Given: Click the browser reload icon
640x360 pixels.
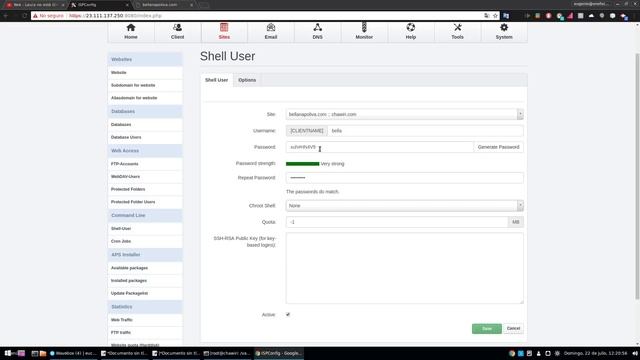Looking at the screenshot, I should 24,16.
